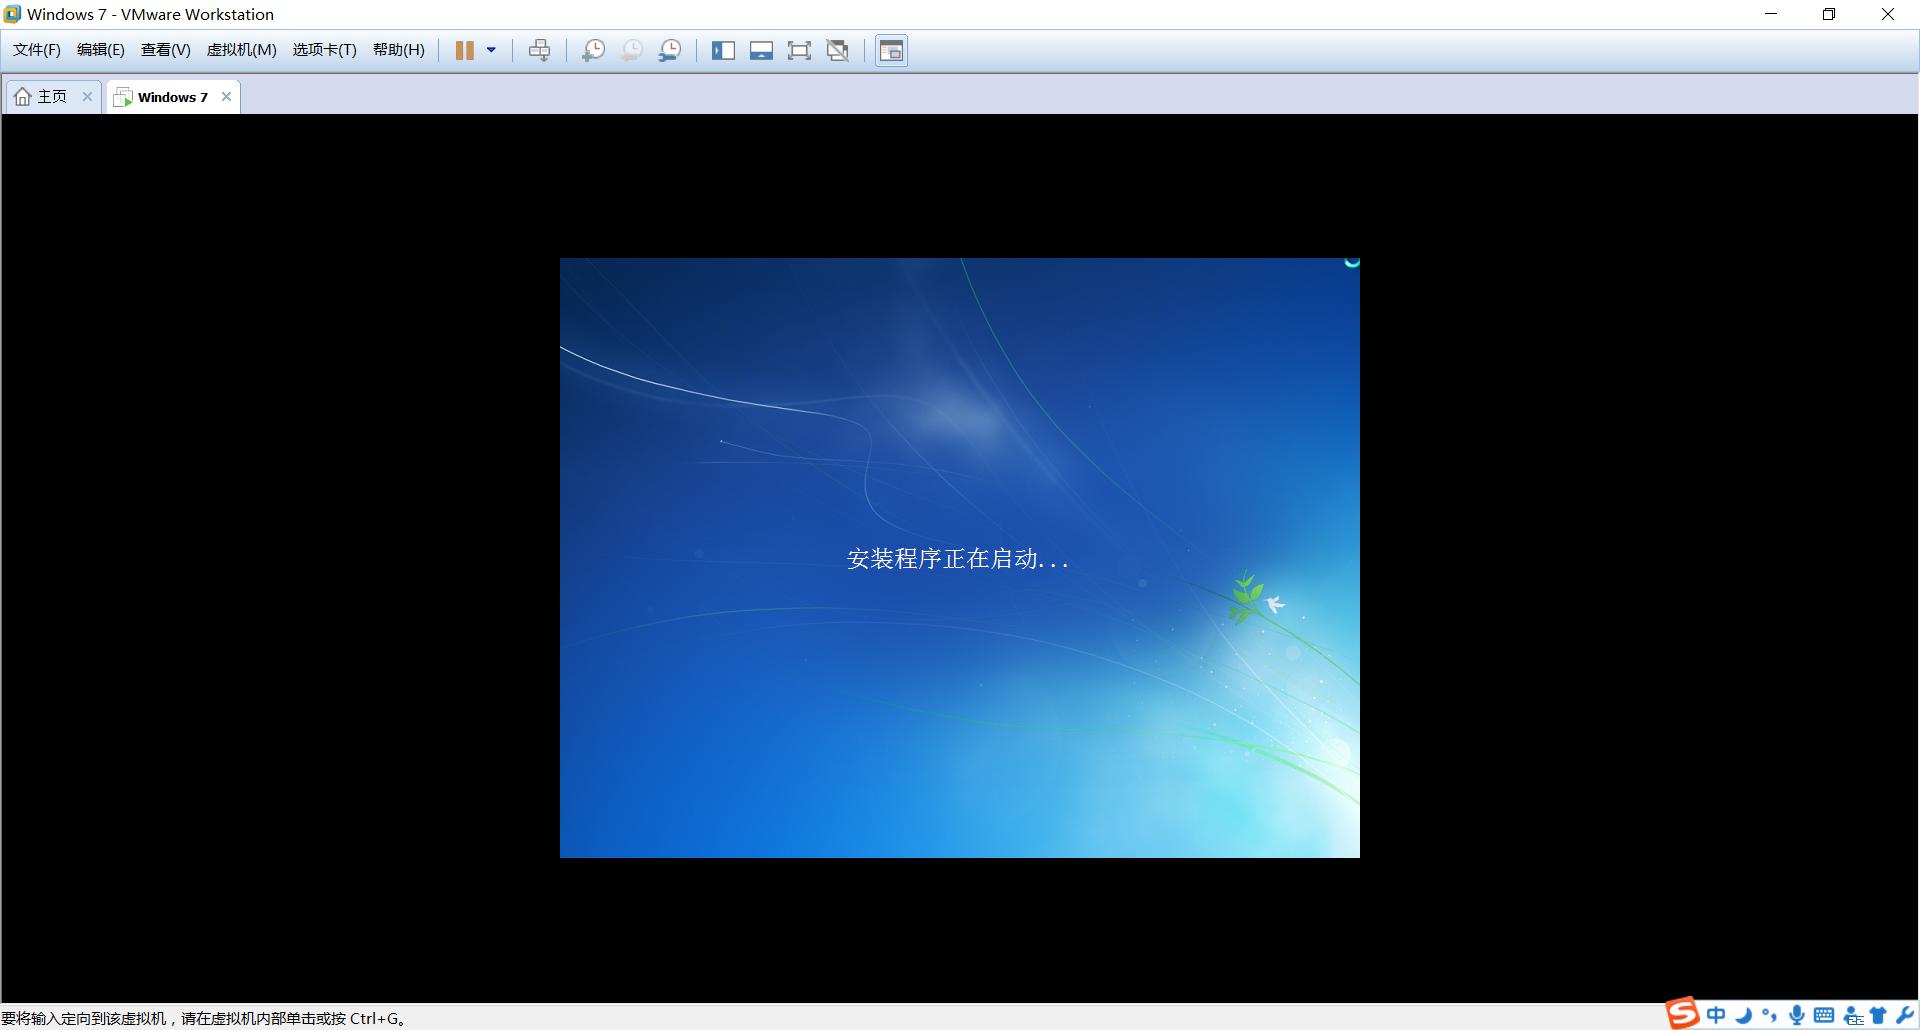Image resolution: width=1920 pixels, height=1030 pixels.
Task: Click the pause virtual machine button
Action: (x=465, y=51)
